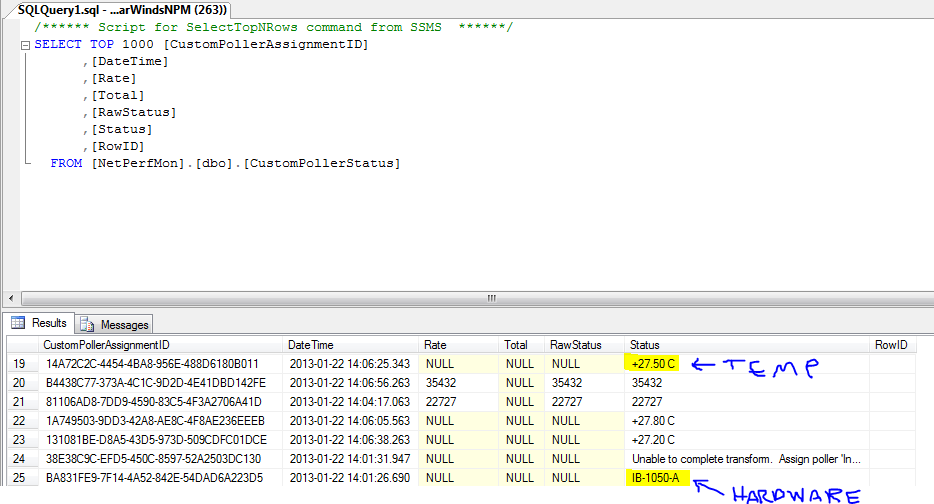This screenshot has height=504, width=934.
Task: Click the highlighted Status cell +27.50 C
Action: pos(746,364)
